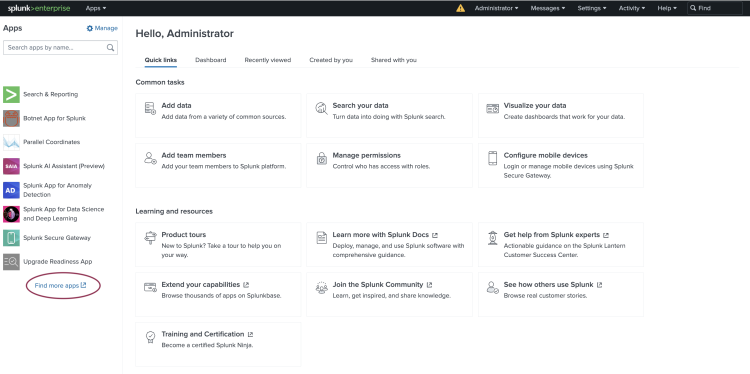This screenshot has height=374, width=750.
Task: Click the Configure mobile devices title
Action: pos(545,155)
